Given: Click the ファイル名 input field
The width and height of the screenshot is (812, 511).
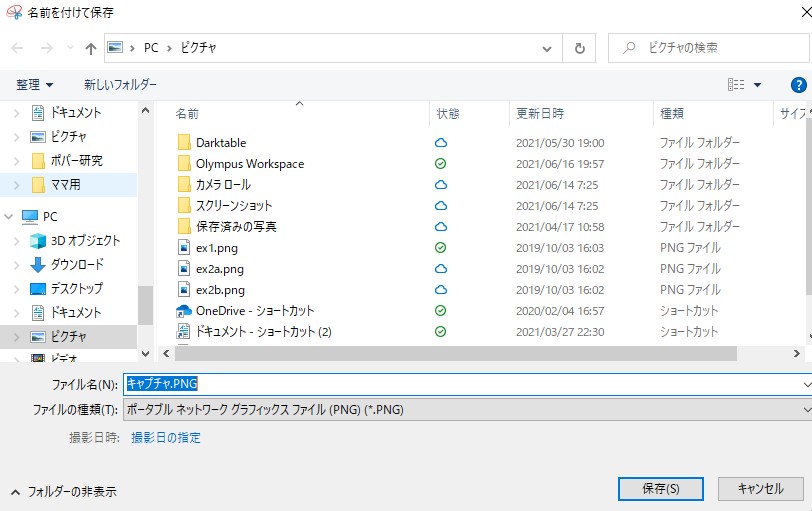Looking at the screenshot, I should coord(468,384).
